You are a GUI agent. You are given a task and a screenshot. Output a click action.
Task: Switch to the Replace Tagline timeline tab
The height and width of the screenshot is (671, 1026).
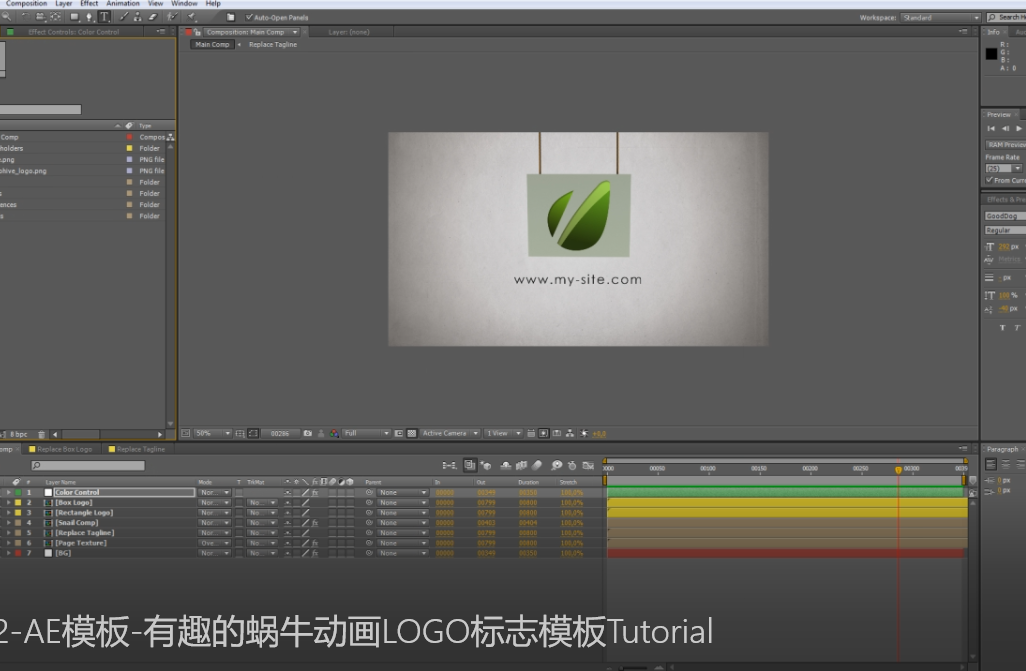click(x=137, y=449)
